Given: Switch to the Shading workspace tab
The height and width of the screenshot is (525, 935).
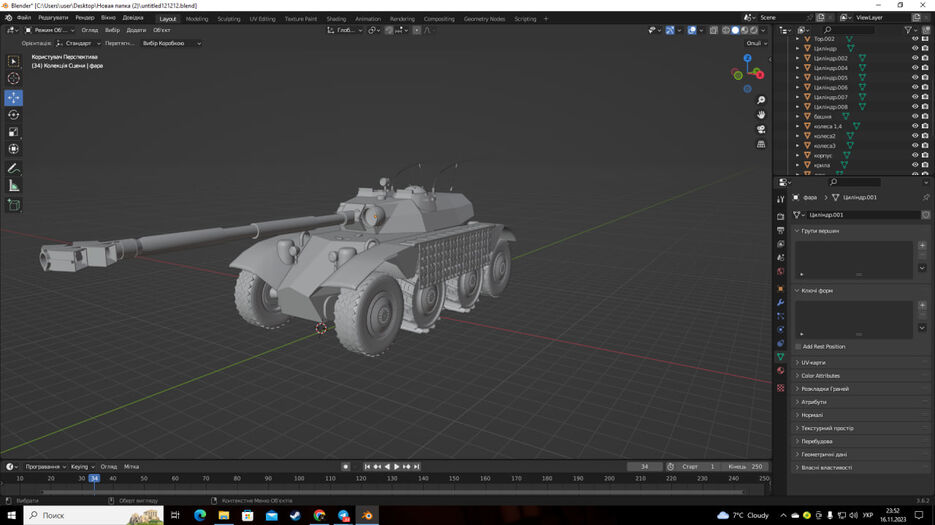Looking at the screenshot, I should point(336,18).
